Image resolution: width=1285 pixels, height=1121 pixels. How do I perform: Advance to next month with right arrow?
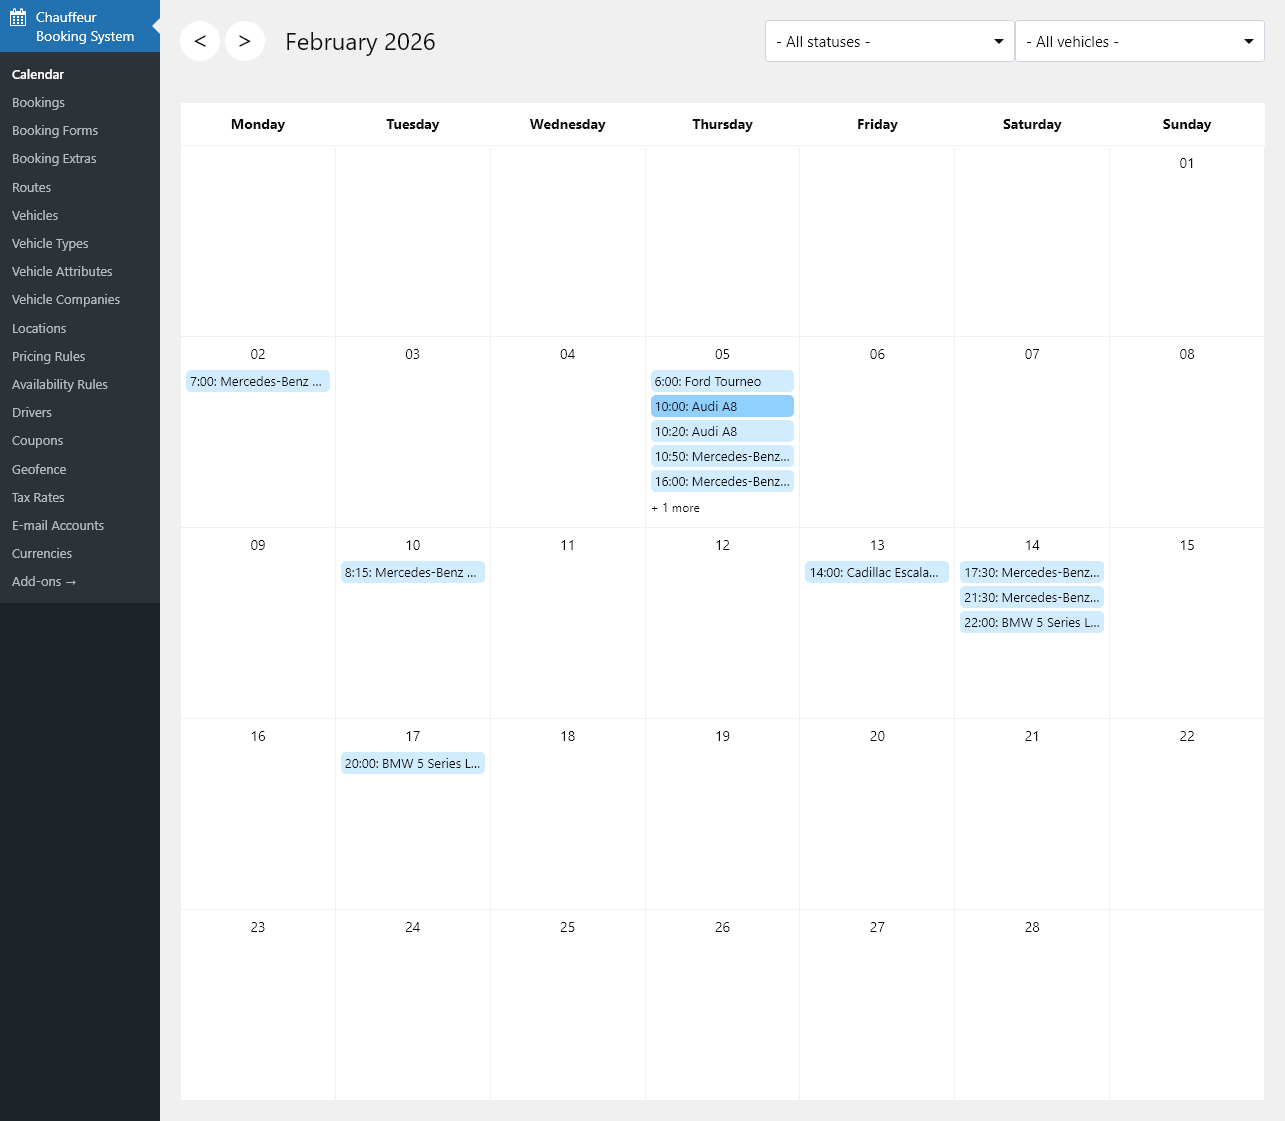[245, 41]
